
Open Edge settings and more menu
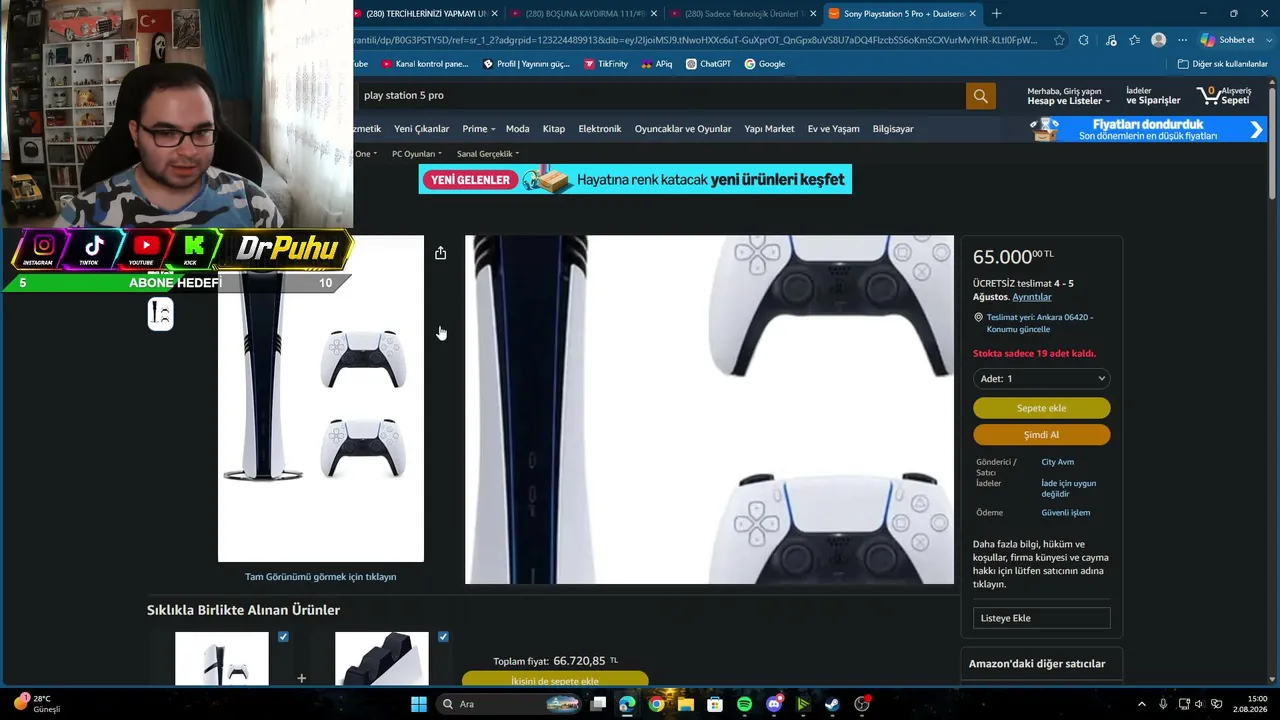(x=1182, y=40)
